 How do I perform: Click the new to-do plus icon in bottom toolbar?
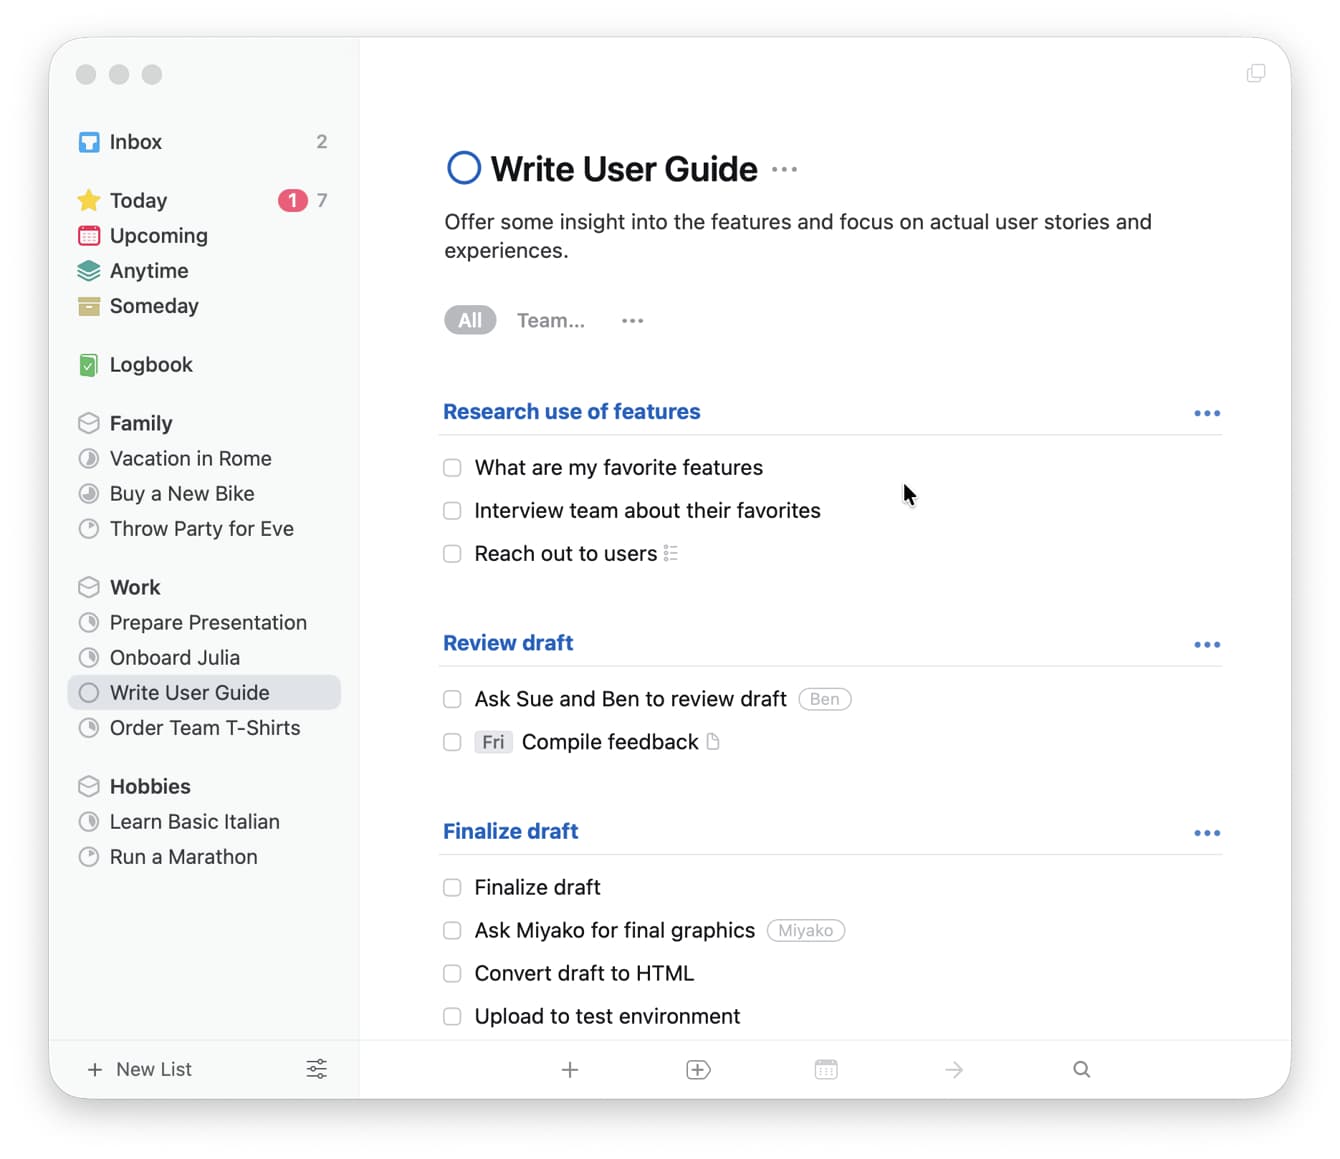[x=570, y=1070]
